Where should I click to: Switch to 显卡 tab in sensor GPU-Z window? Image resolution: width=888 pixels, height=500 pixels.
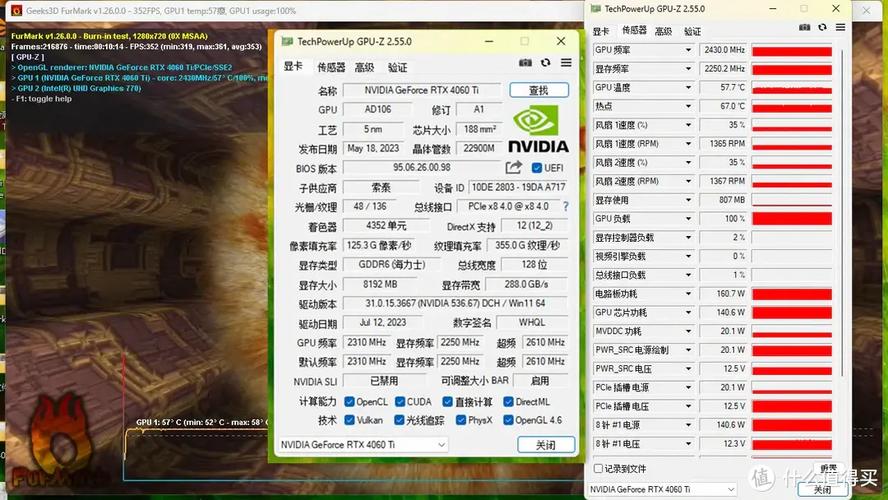(x=601, y=31)
